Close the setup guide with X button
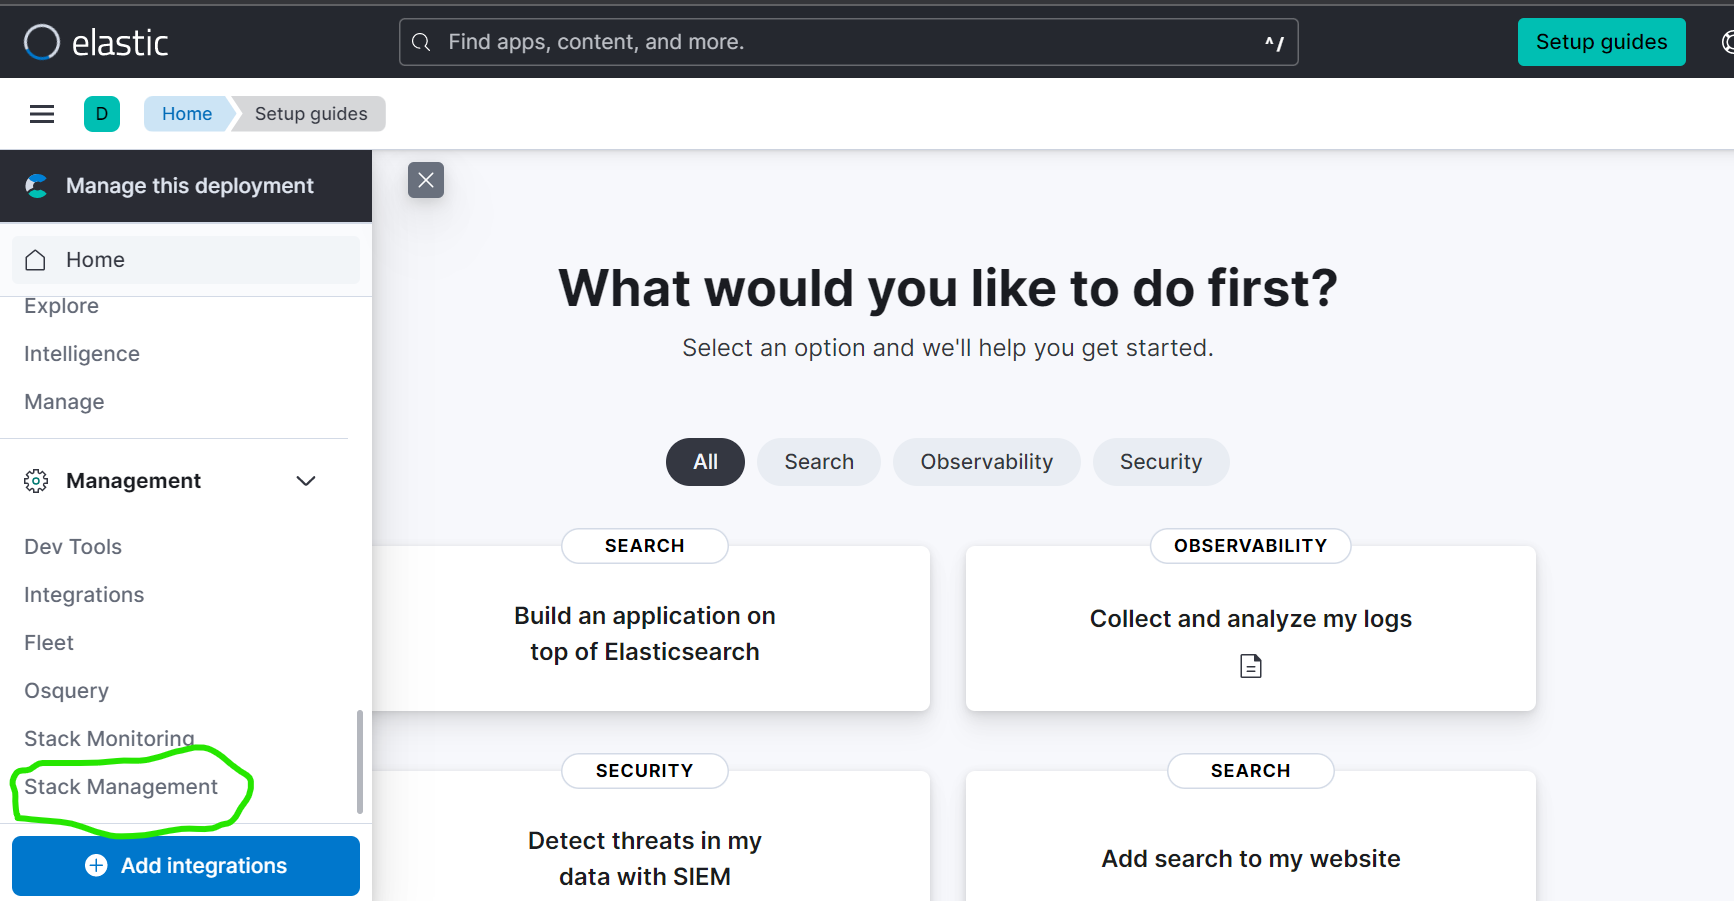Viewport: 1734px width, 901px height. coord(426,180)
